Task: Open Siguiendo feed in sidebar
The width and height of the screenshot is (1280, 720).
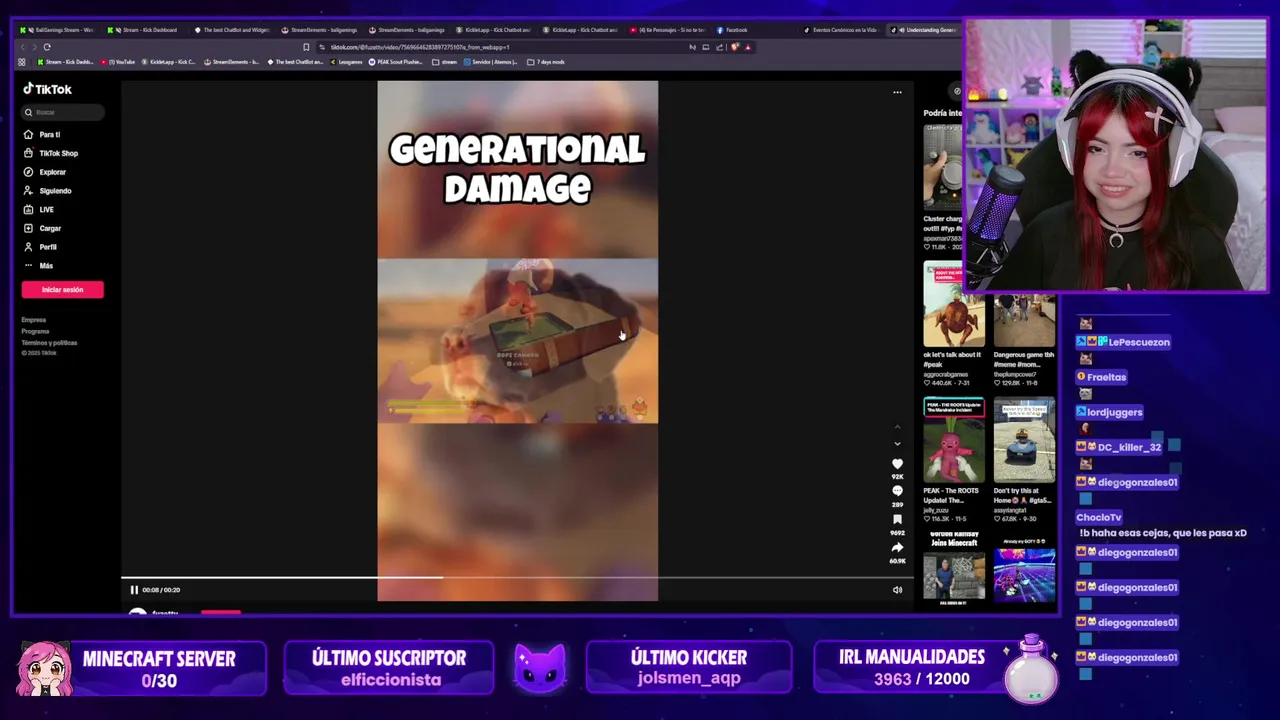Action: coord(48,191)
